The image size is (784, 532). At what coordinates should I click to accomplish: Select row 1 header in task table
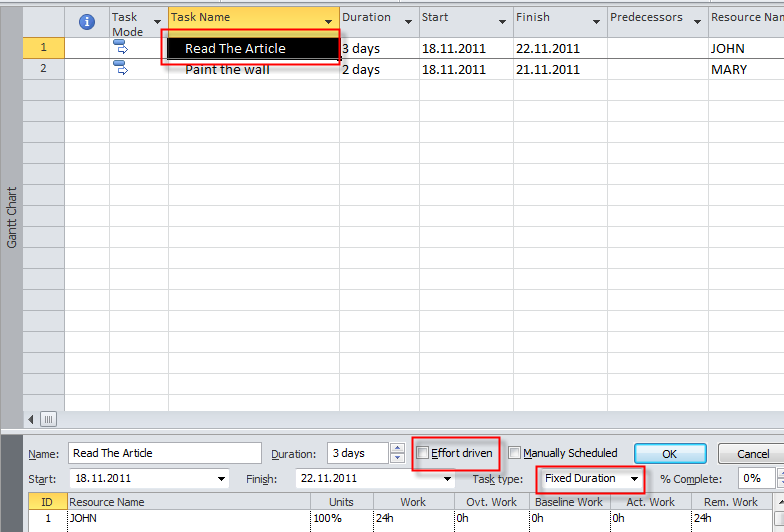[x=43, y=47]
